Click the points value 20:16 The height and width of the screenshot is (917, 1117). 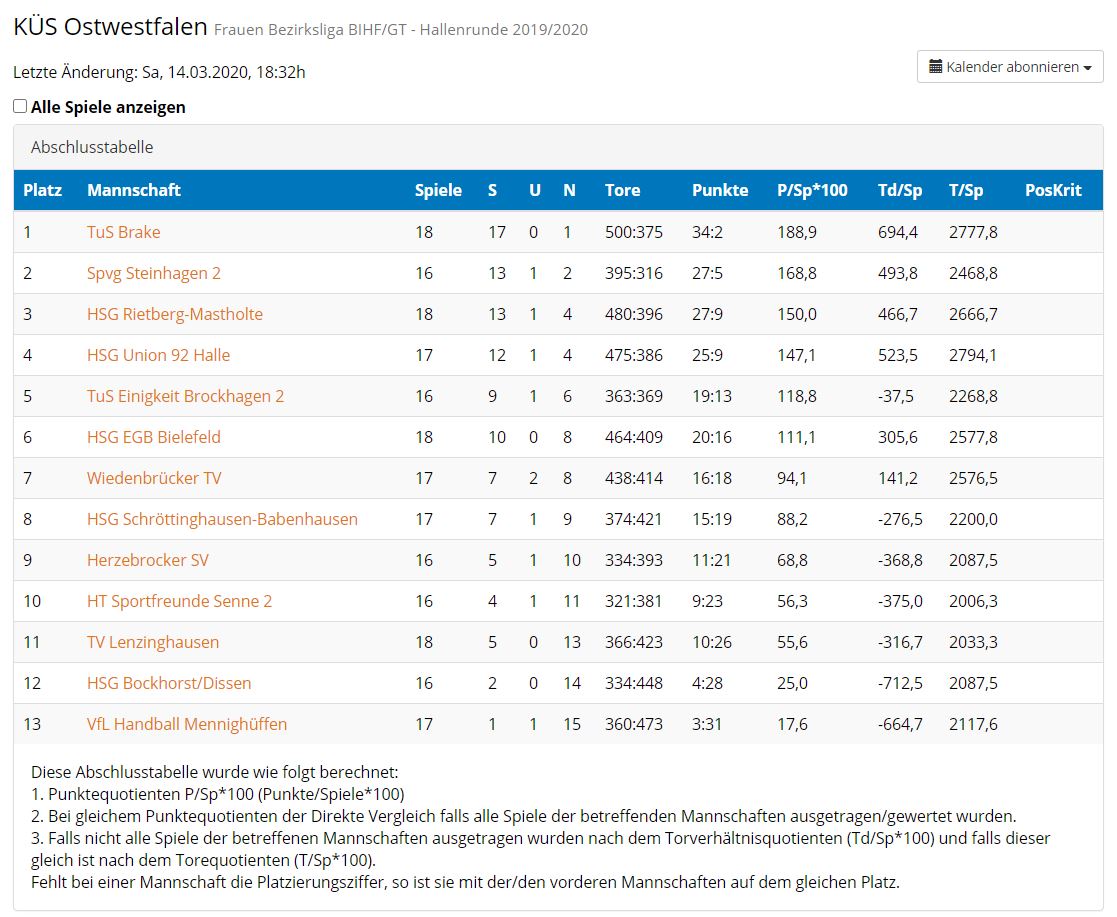(x=712, y=437)
